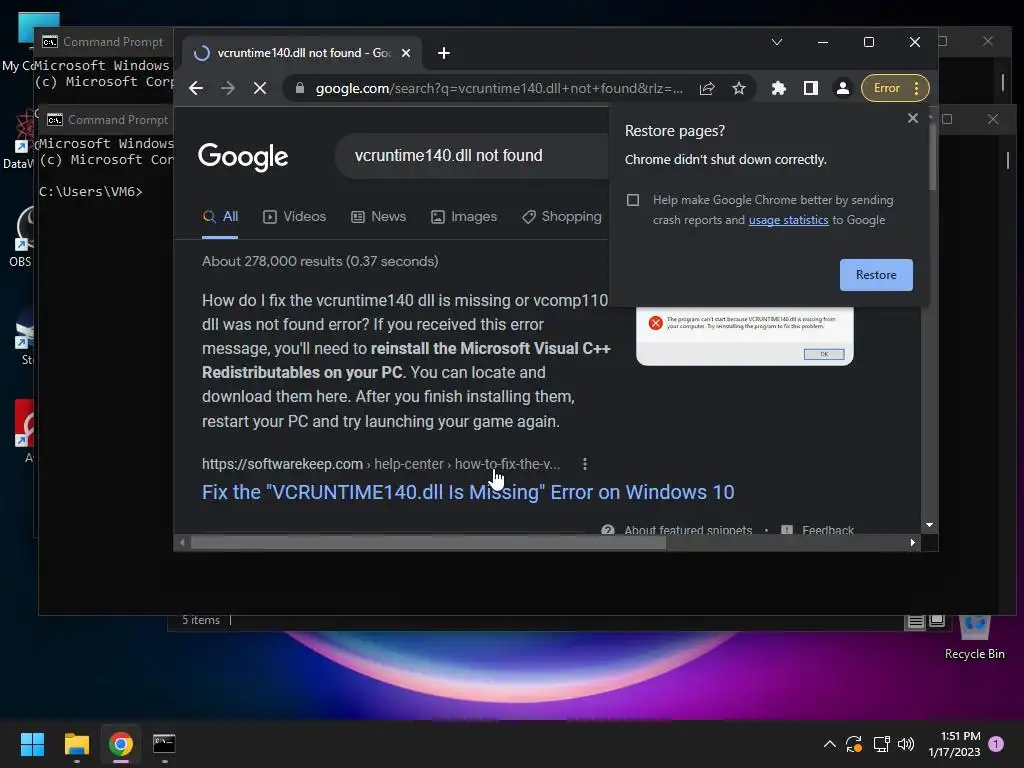Image resolution: width=1024 pixels, height=768 pixels.
Task: Go back in Chrome history
Action: point(196,88)
